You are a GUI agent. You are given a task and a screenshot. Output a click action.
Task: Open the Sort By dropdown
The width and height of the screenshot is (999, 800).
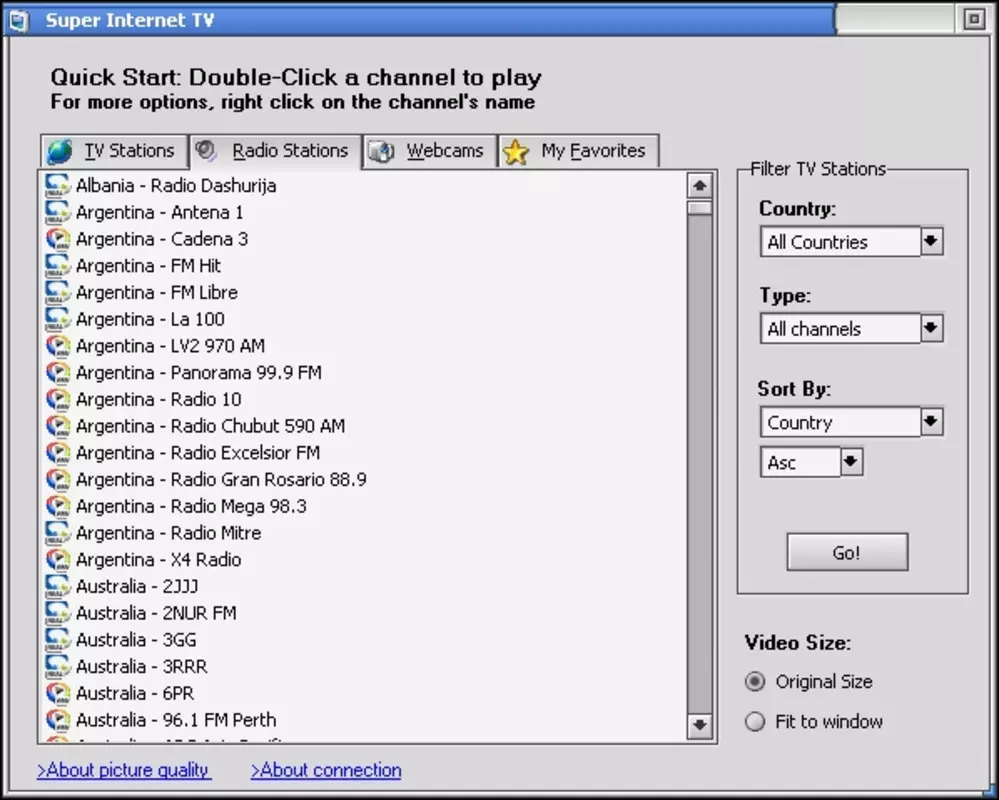click(931, 422)
